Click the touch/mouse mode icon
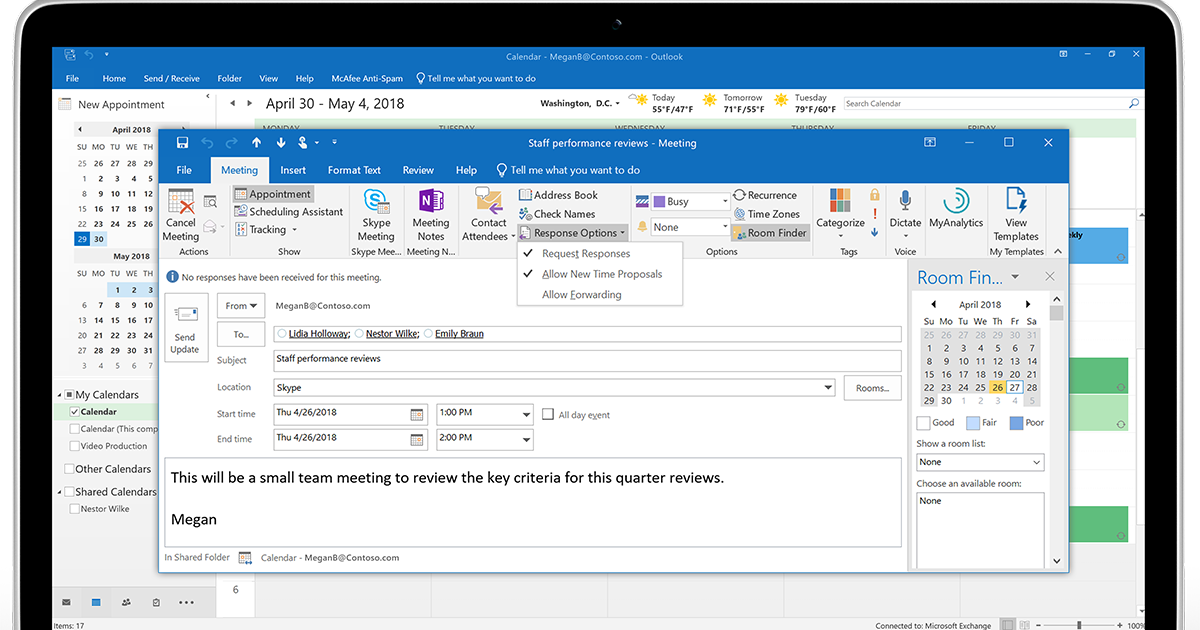Image resolution: width=1200 pixels, height=630 pixels. point(303,143)
